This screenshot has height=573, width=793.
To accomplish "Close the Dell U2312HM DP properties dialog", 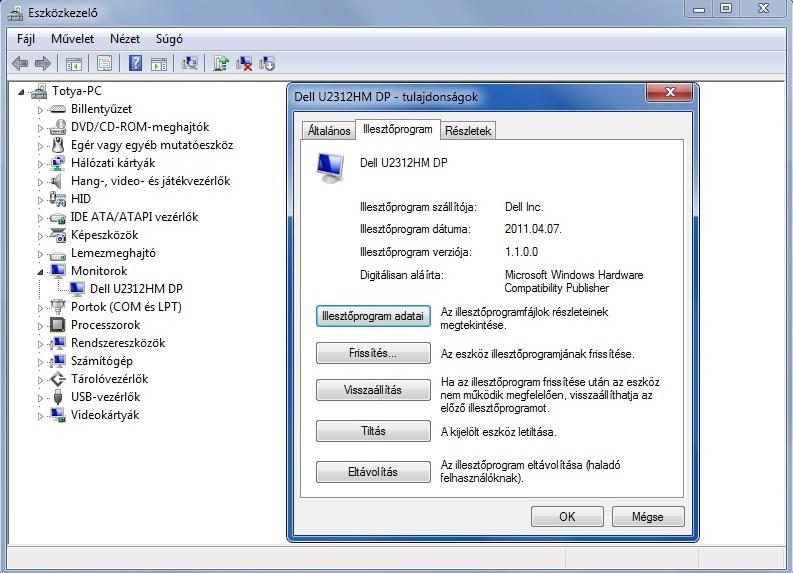I will 670,92.
